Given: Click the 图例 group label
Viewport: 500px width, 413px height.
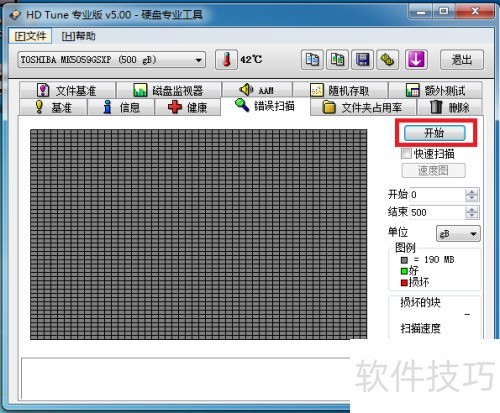Looking at the screenshot, I should pyautogui.click(x=405, y=248).
